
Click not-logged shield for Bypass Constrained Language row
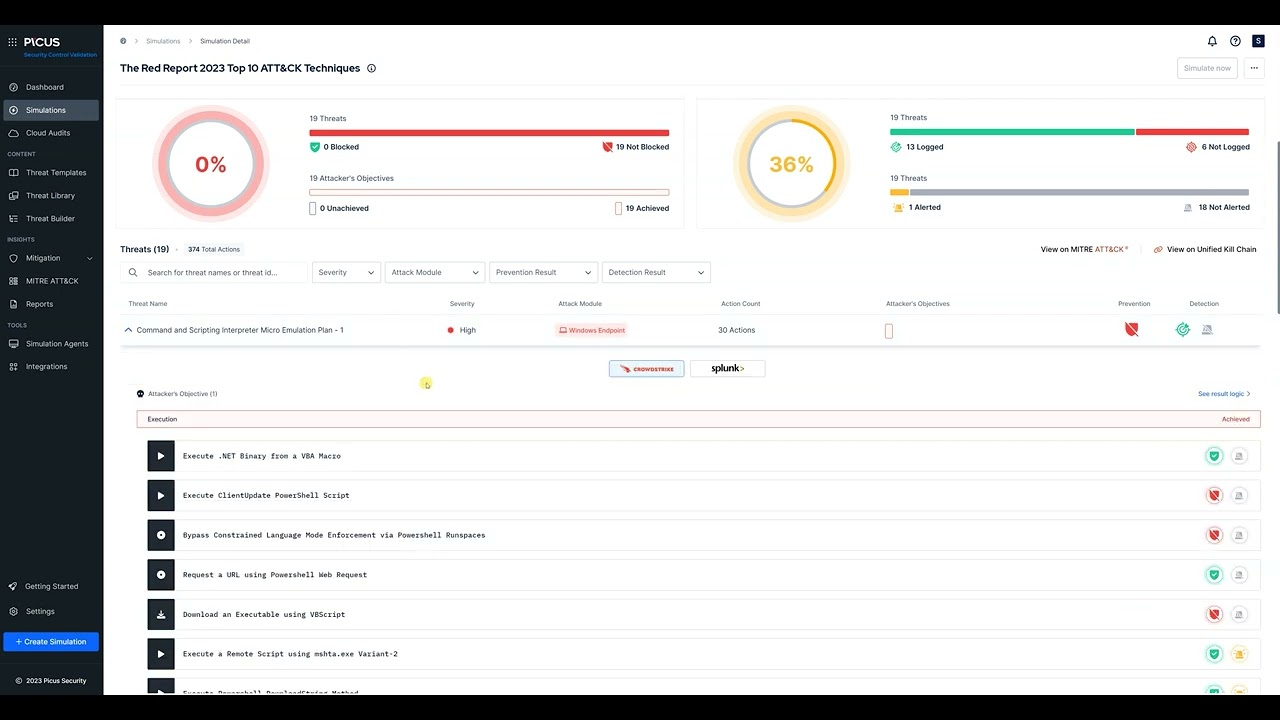[1214, 535]
